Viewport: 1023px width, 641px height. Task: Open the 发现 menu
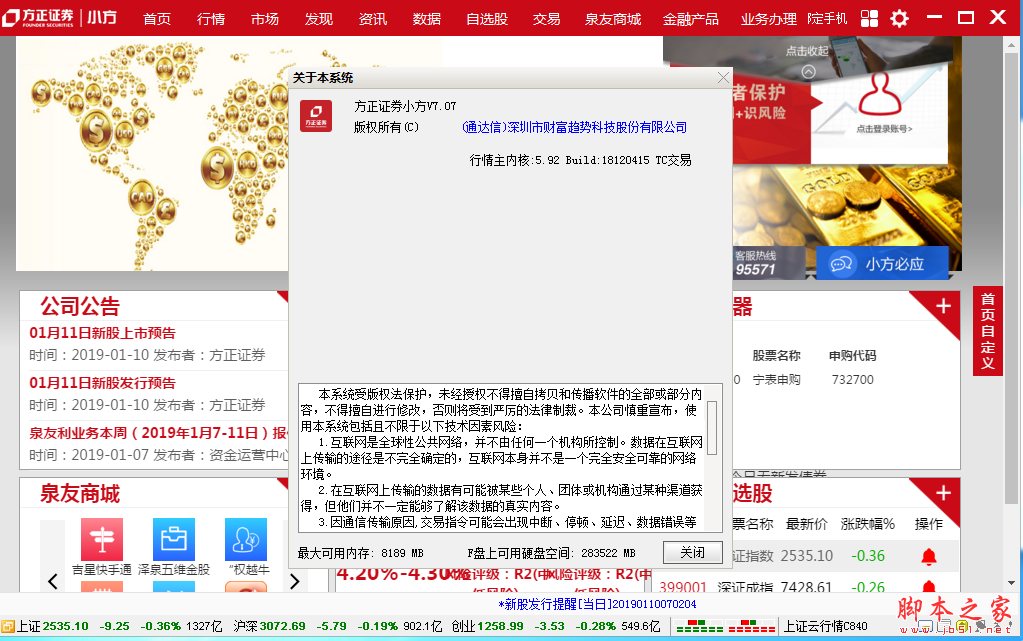tap(319, 19)
